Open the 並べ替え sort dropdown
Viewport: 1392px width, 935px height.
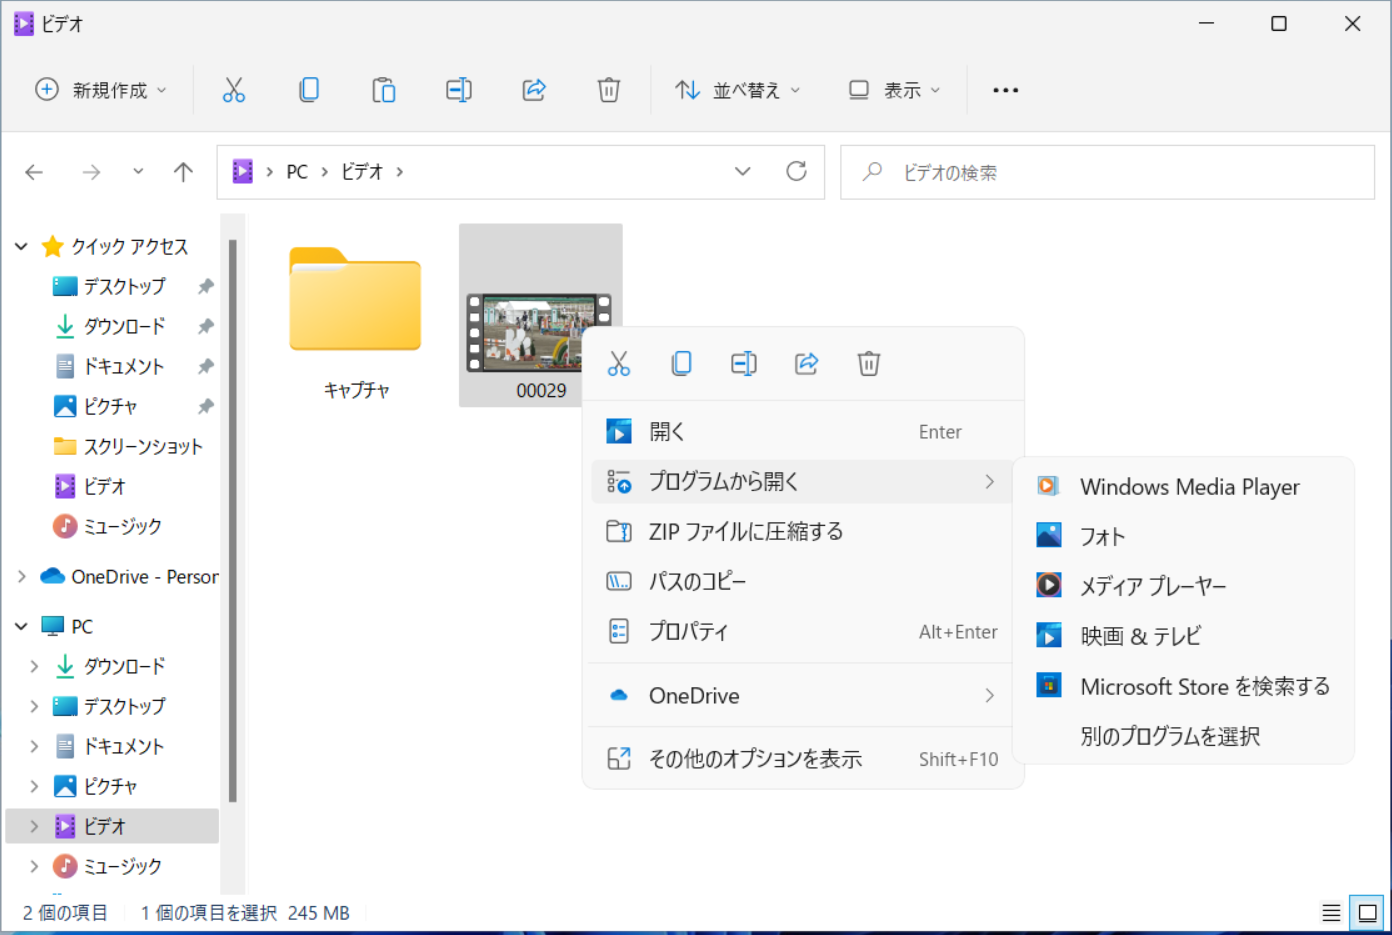coord(738,90)
